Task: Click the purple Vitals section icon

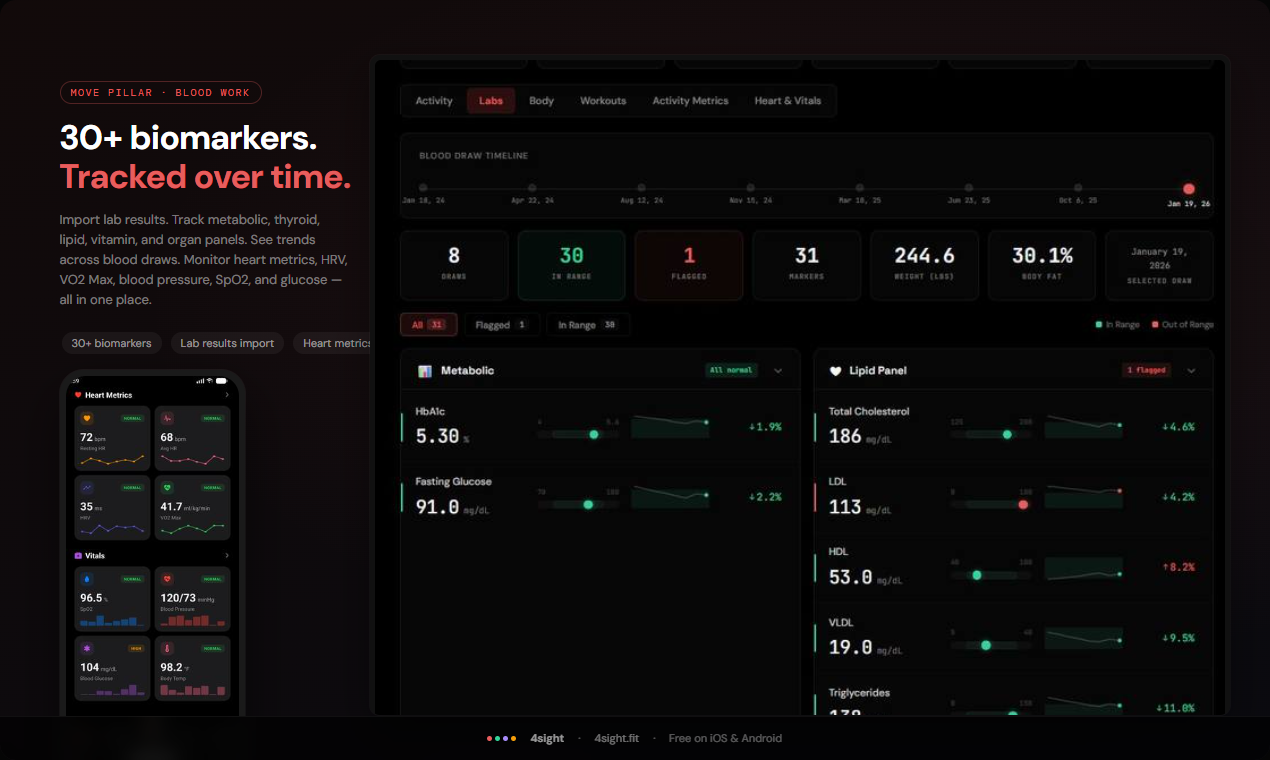Action: [x=78, y=555]
